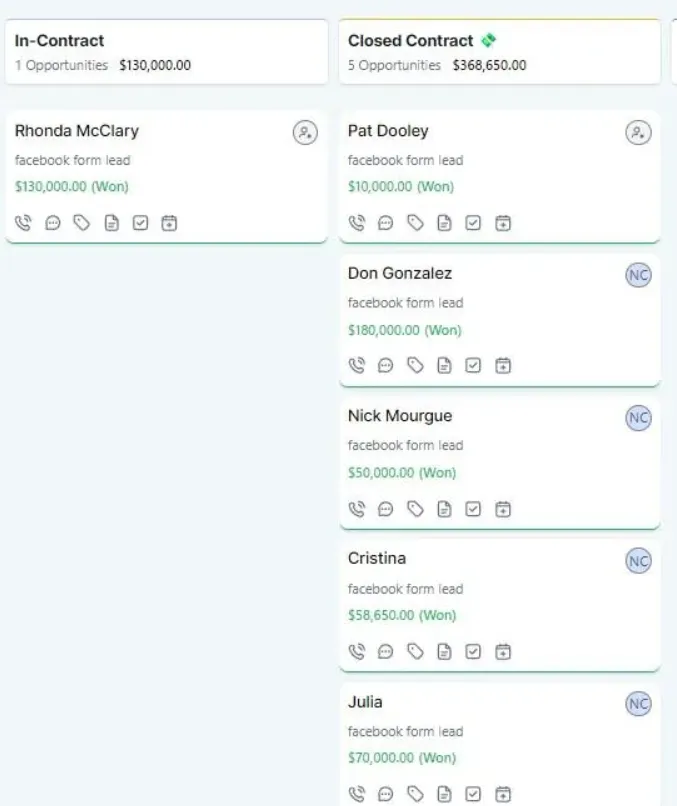Open the messages icon on Pat Dooley's card
This screenshot has height=806, width=677.
pos(386,223)
